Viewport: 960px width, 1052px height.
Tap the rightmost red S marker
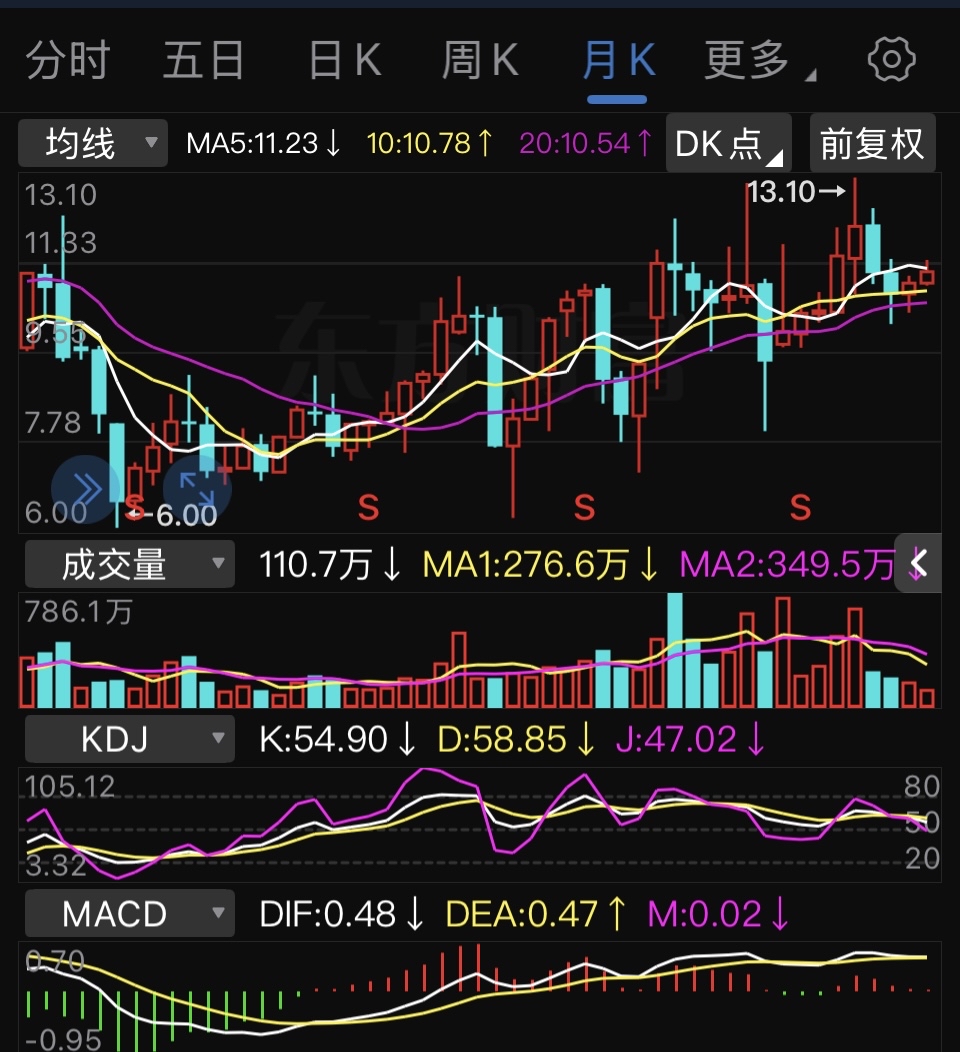pos(800,507)
